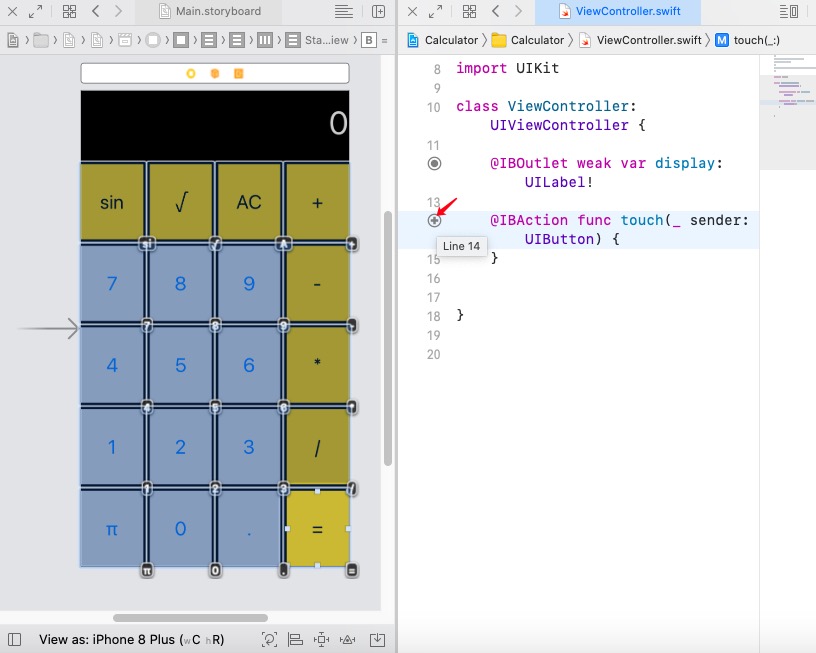The image size is (816, 653).
Task: Click the View Controller icon in scene dock
Action: coord(191,74)
